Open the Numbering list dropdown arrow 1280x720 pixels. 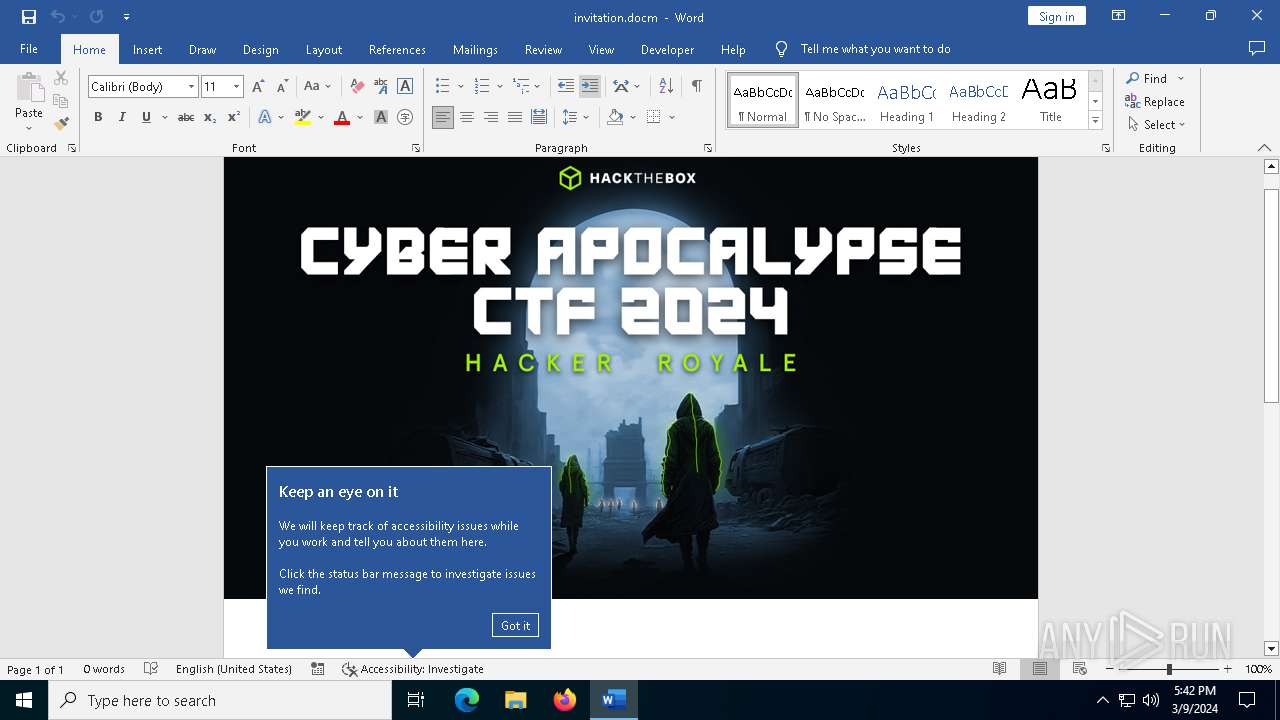[x=499, y=87]
